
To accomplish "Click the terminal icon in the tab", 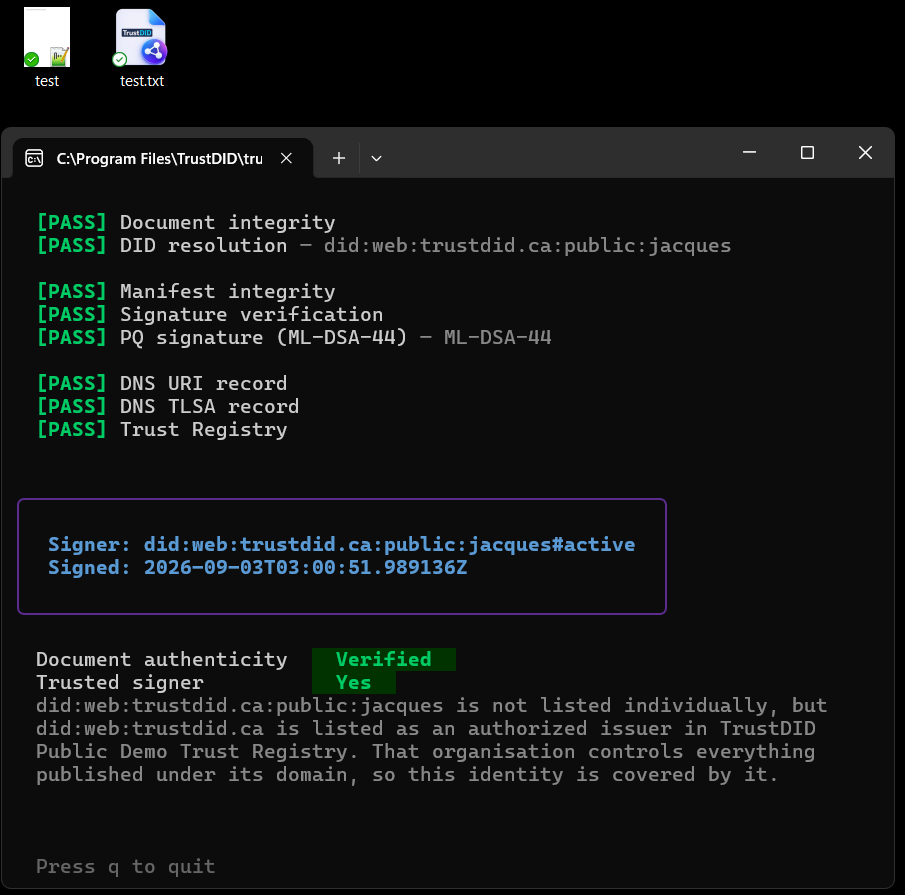I will [x=34, y=158].
